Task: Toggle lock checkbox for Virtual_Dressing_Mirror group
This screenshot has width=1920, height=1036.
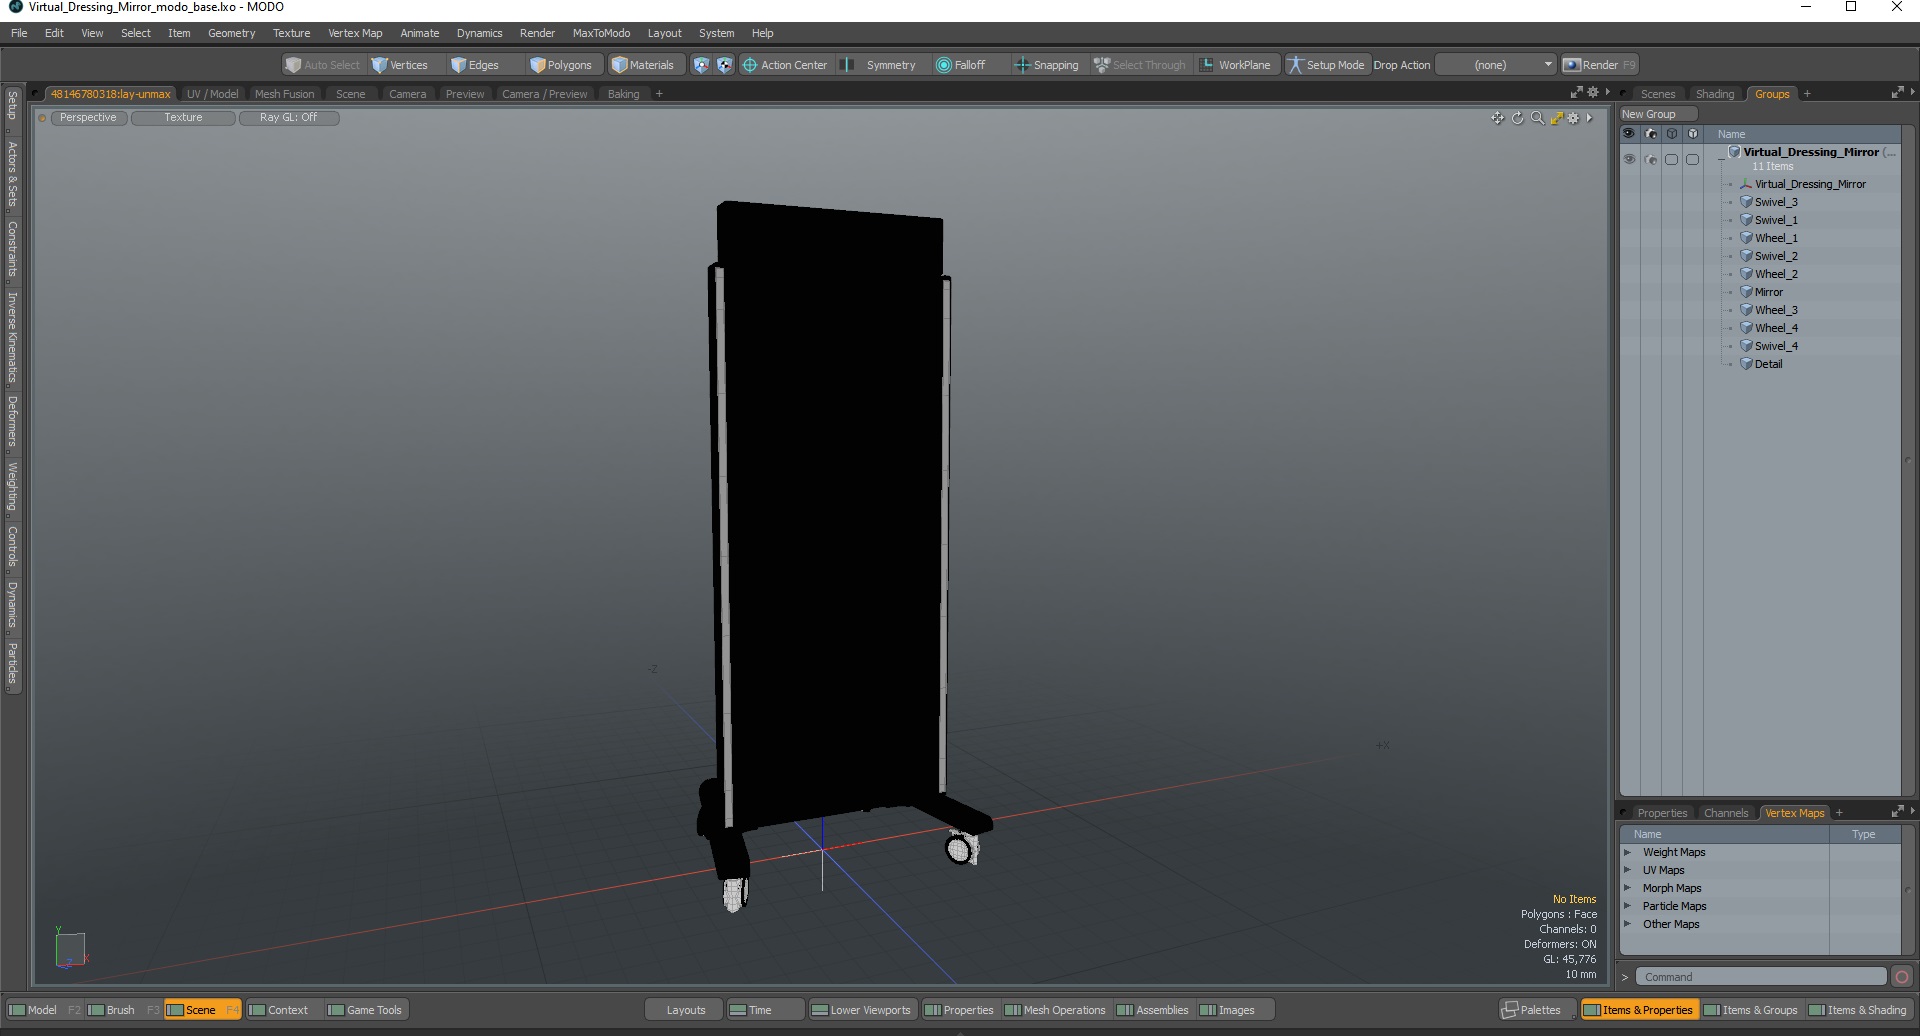Action: coord(1692,160)
